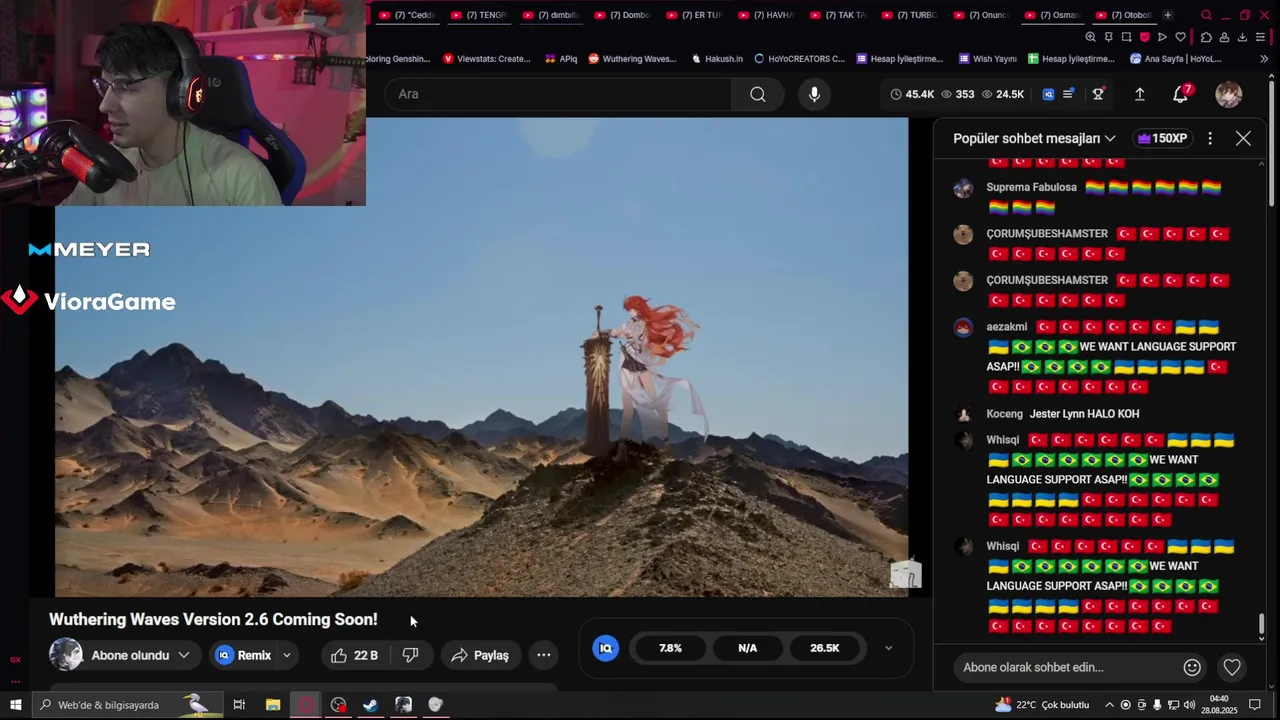Click the weather widget 22°C Çok bulutlu

pos(1042,705)
